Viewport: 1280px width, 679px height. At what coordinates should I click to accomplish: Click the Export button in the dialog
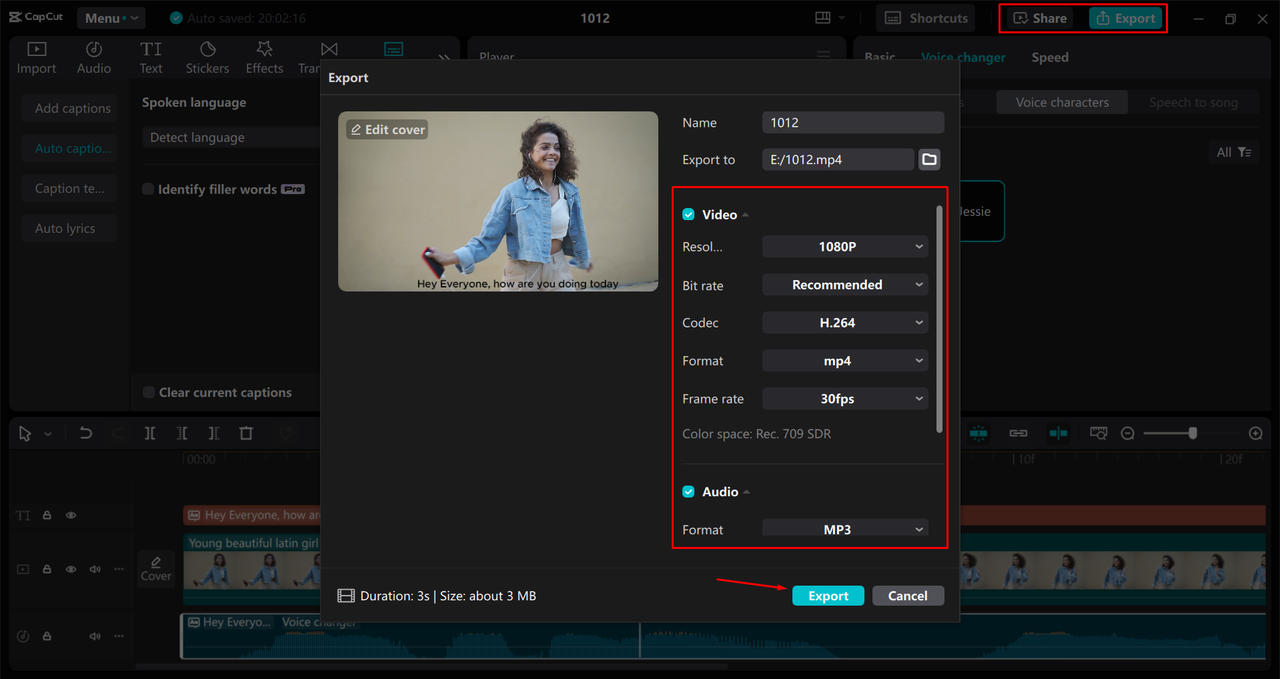828,596
